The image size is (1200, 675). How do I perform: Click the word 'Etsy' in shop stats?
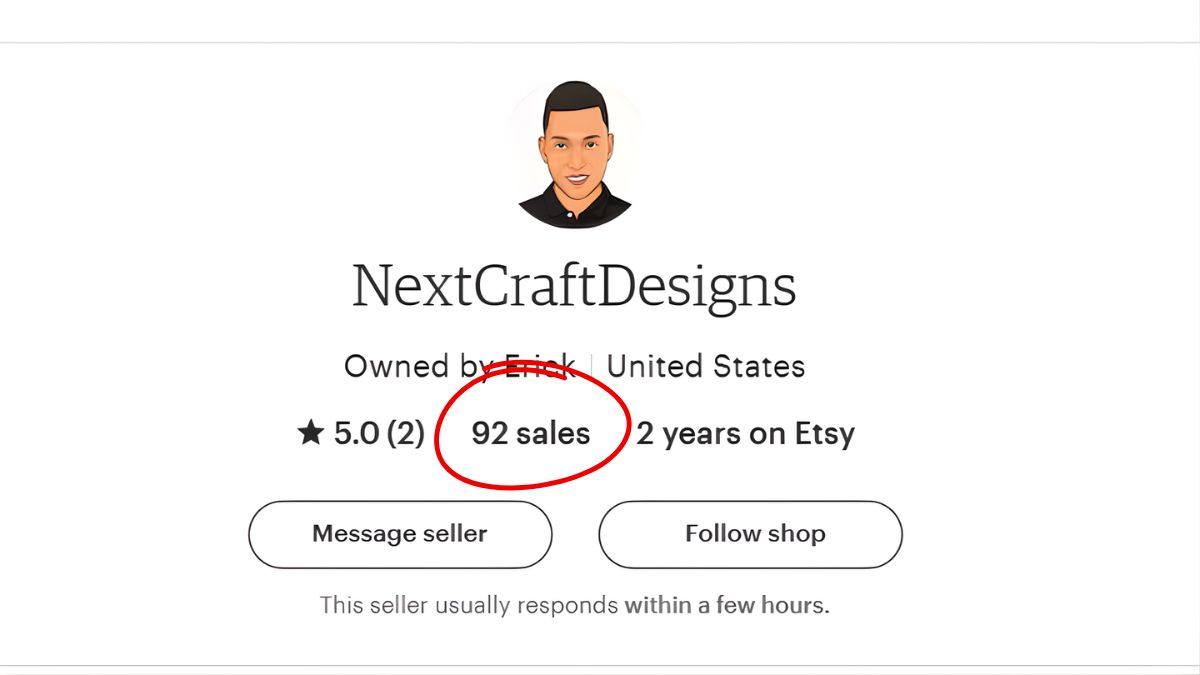(x=825, y=434)
